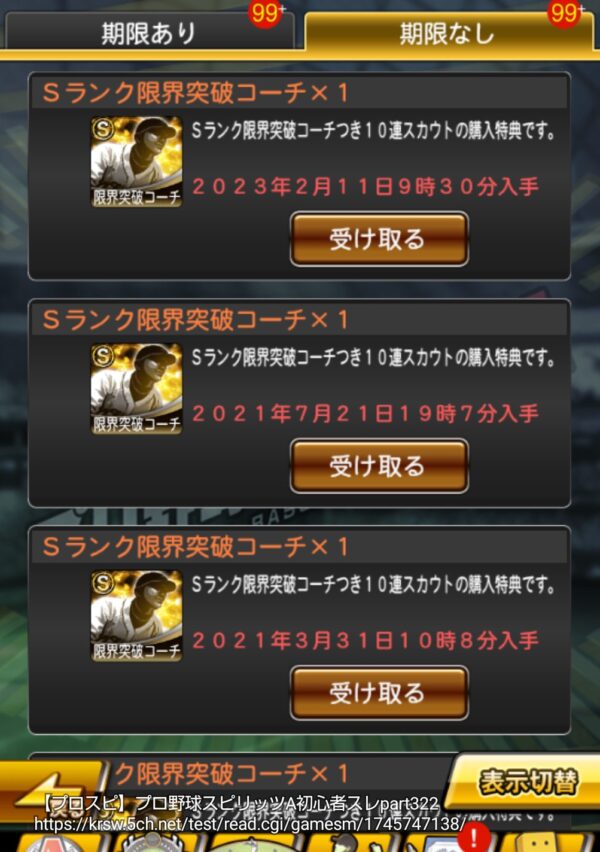The height and width of the screenshot is (852, 600).
Task: Tap the 99+ badge on 期限あり tab
Action: tap(265, 13)
